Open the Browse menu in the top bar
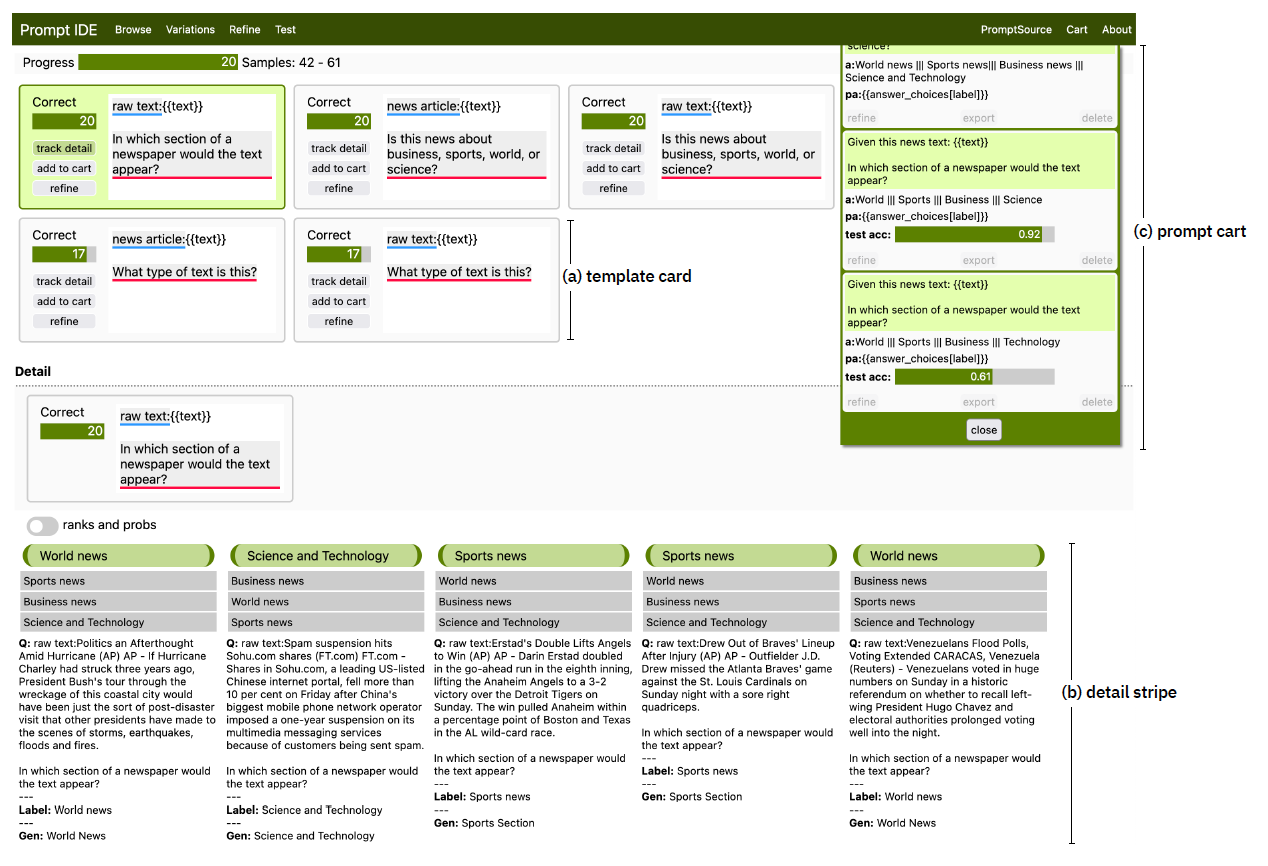The height and width of the screenshot is (866, 1268). click(133, 29)
